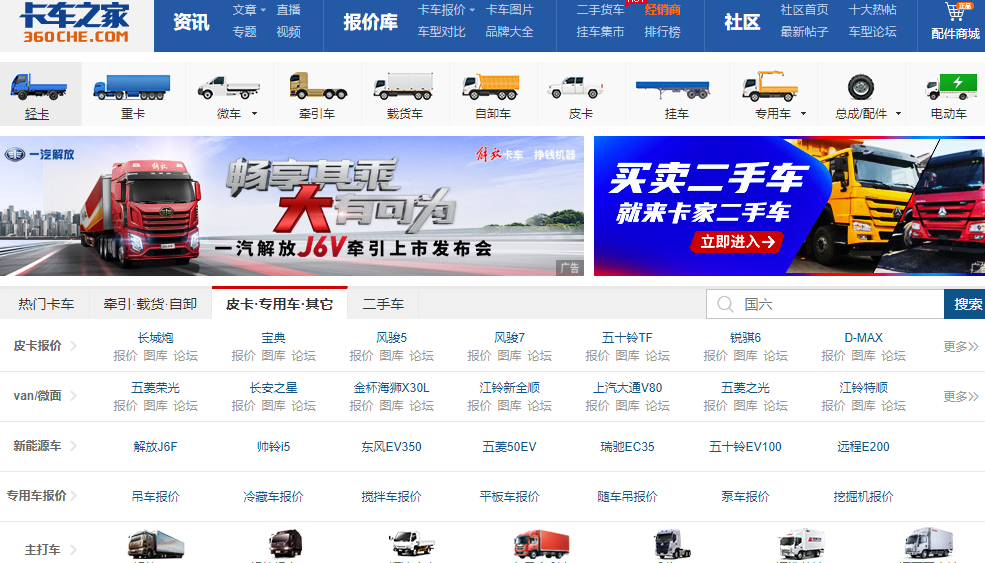Open 报价 under 宝典

(x=243, y=356)
